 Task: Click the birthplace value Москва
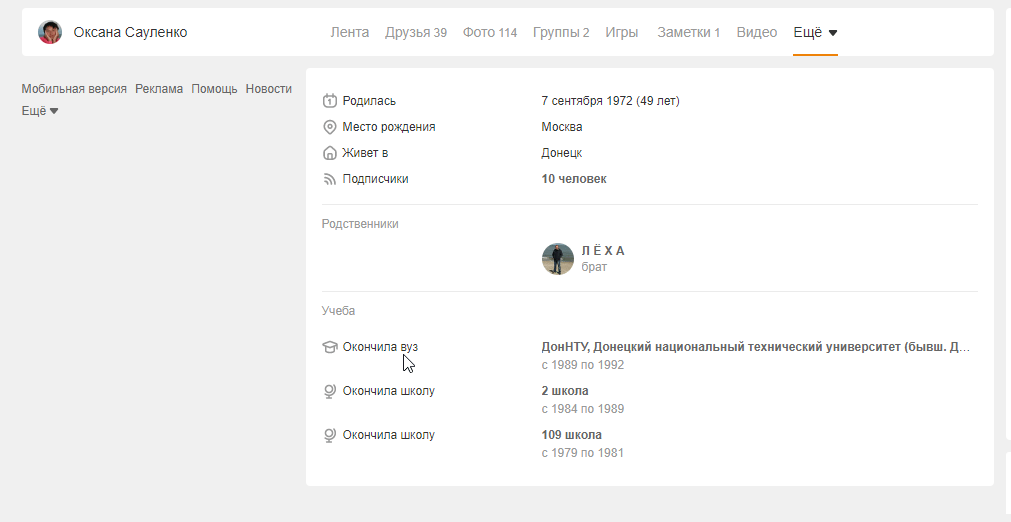click(x=562, y=127)
